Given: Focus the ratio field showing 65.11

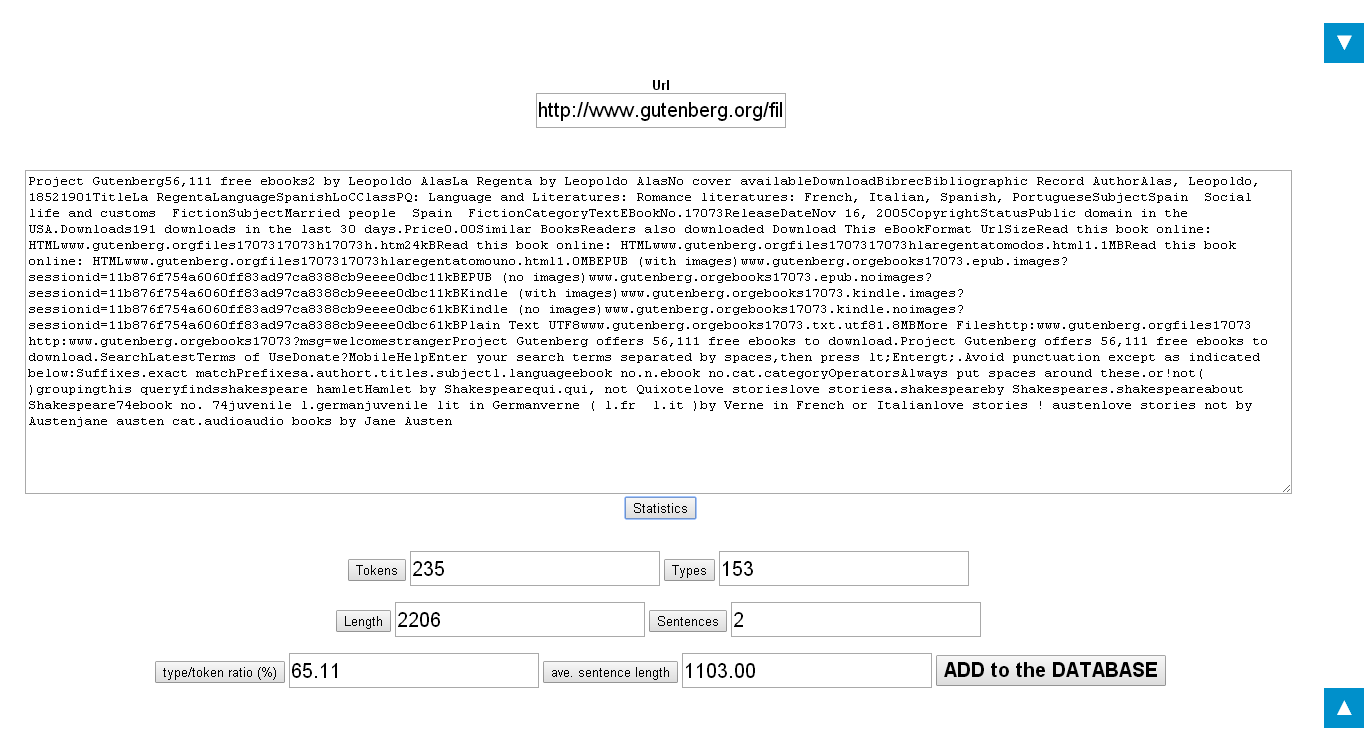Looking at the screenshot, I should coord(413,671).
